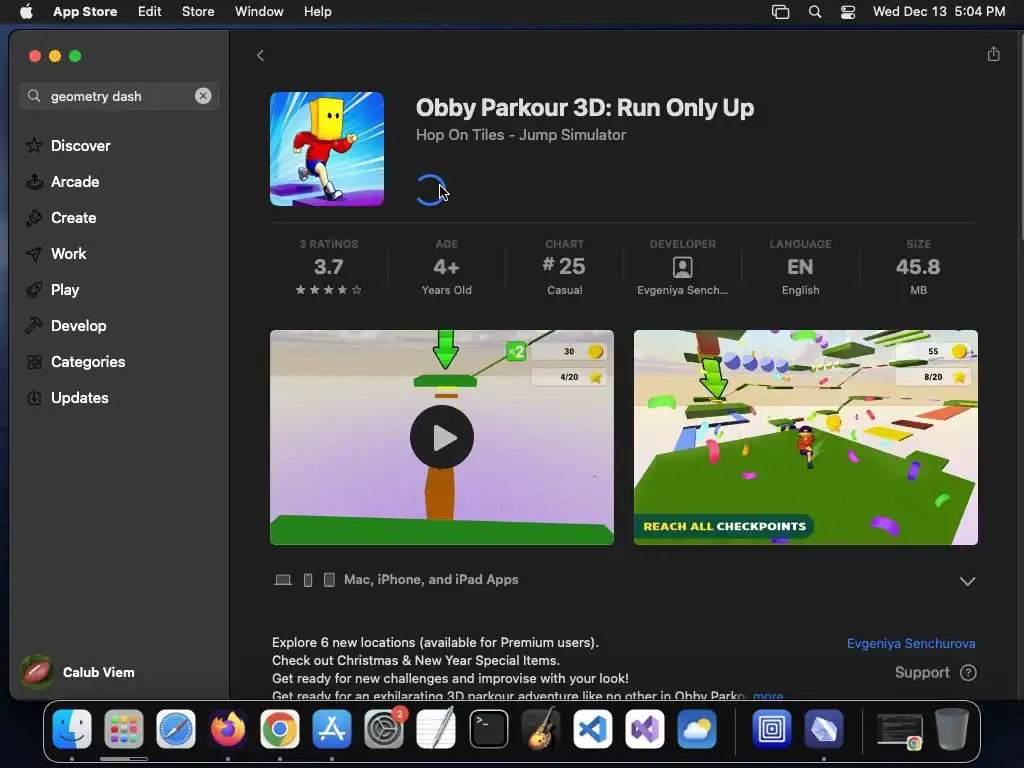
Task: Launch GarageBand from the Dock
Action: [541, 729]
